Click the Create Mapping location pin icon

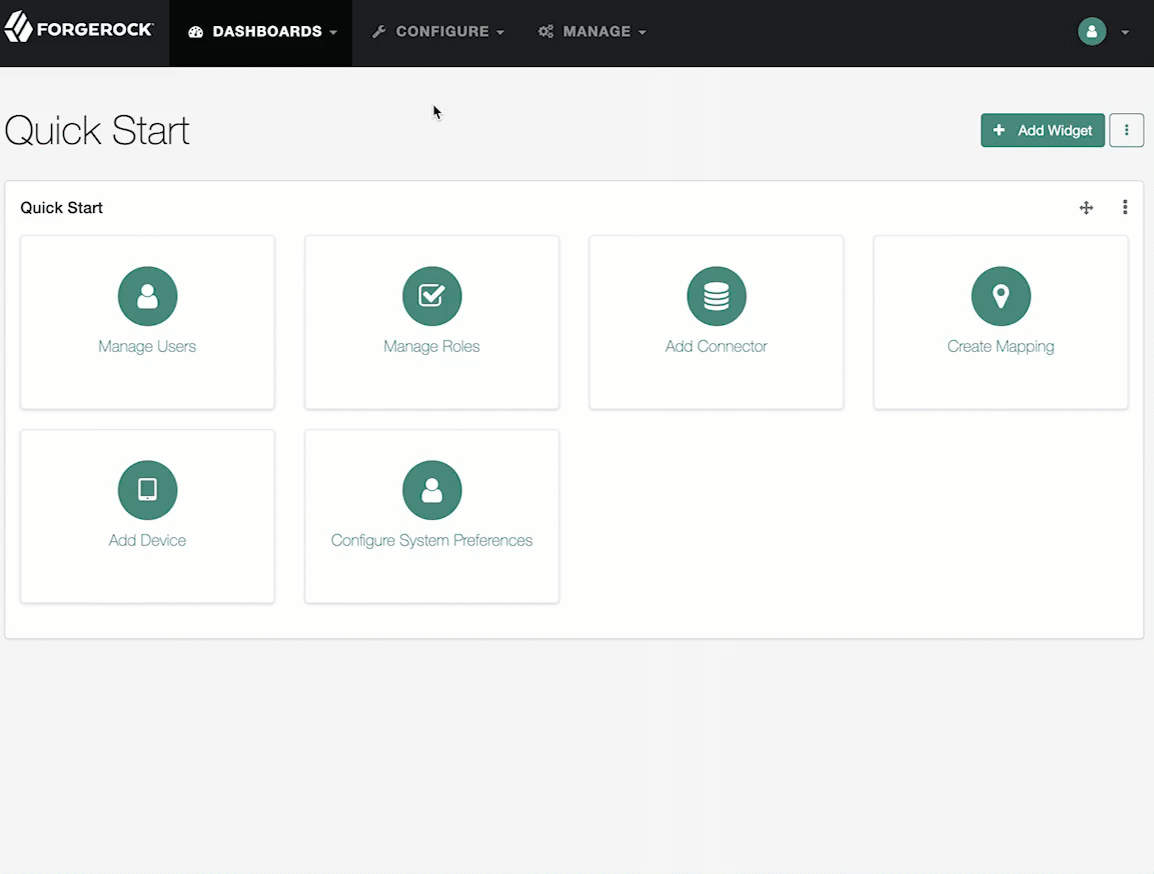click(1000, 296)
